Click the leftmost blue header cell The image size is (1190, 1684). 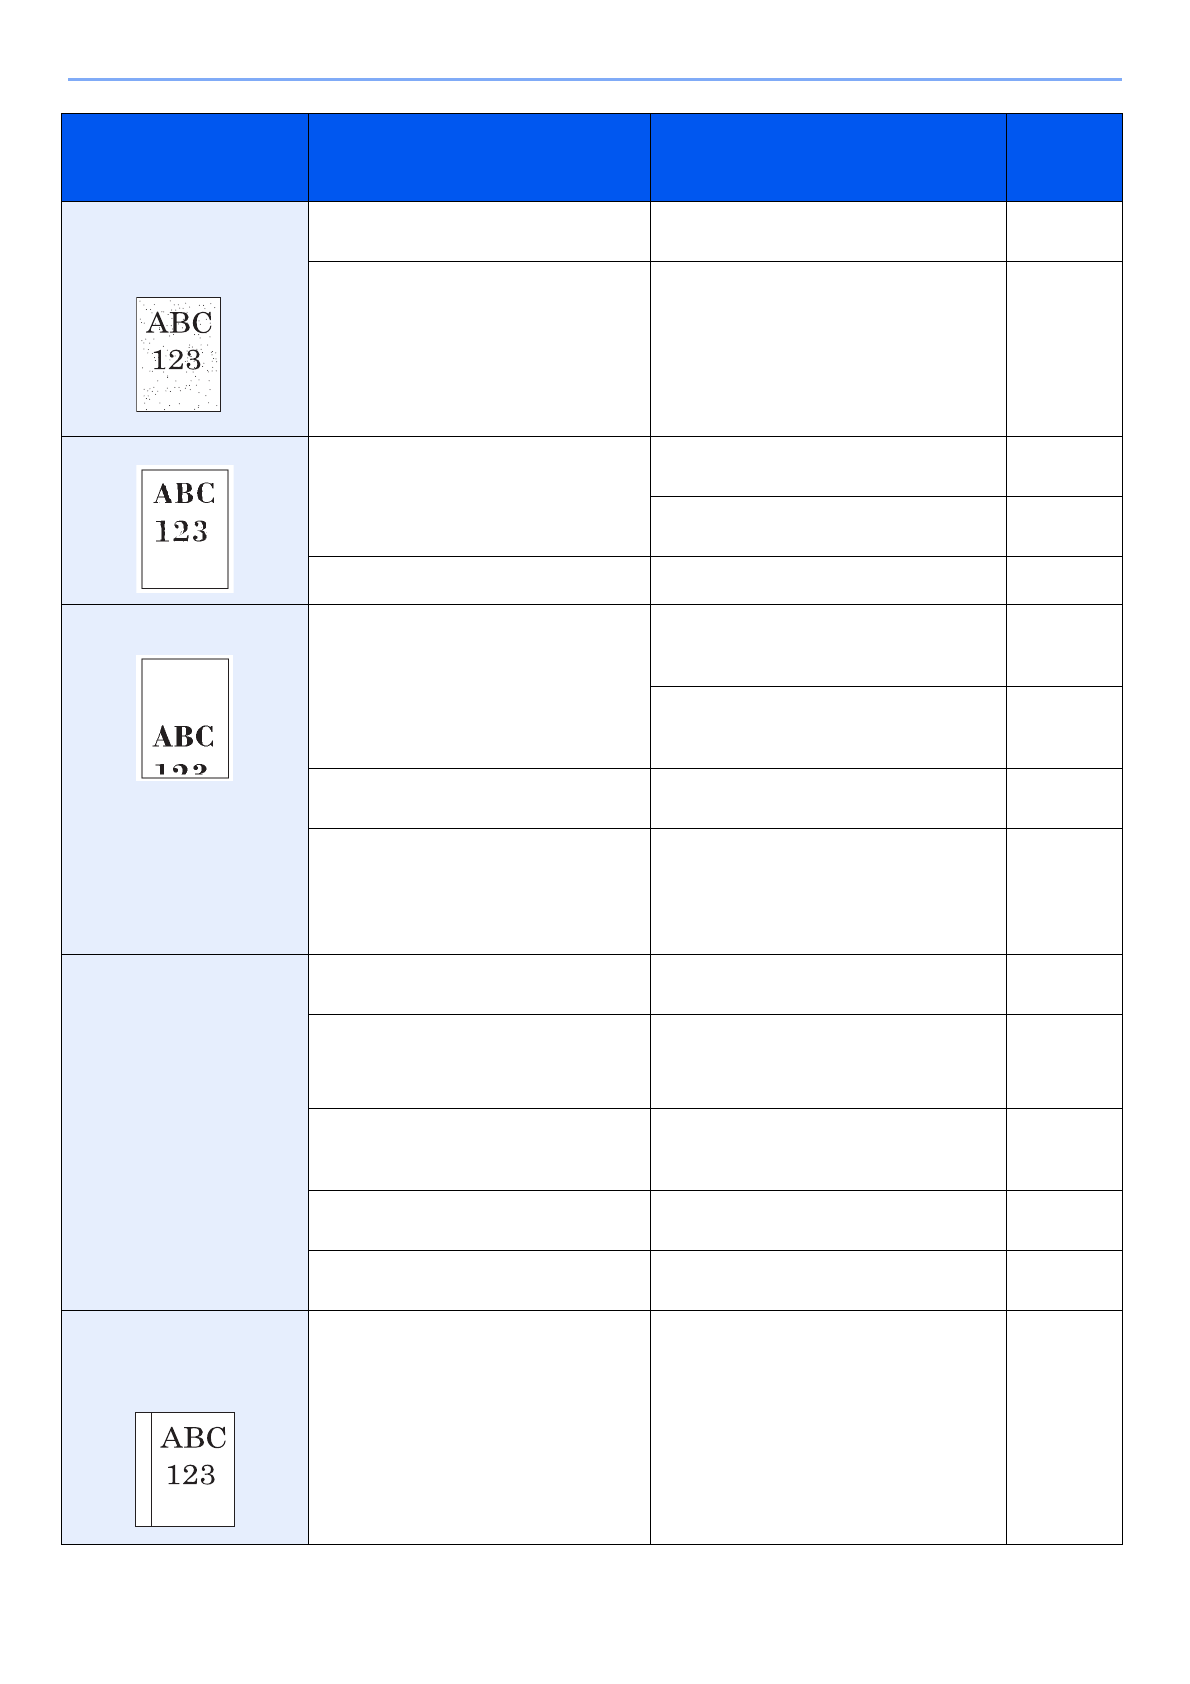185,158
